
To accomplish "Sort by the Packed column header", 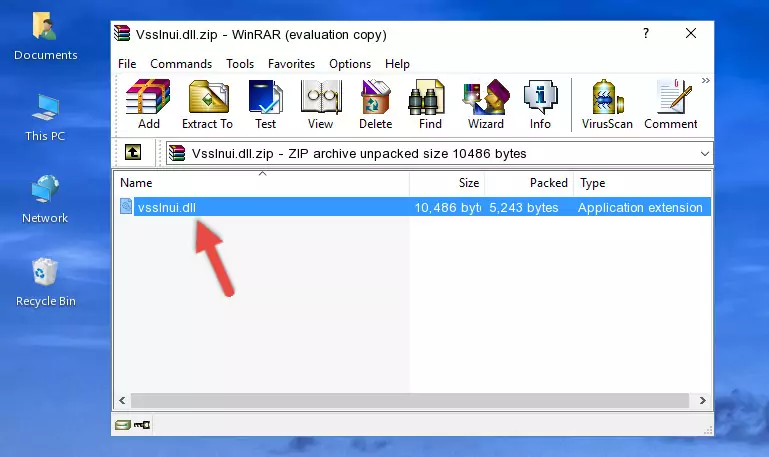I will pyautogui.click(x=529, y=183).
